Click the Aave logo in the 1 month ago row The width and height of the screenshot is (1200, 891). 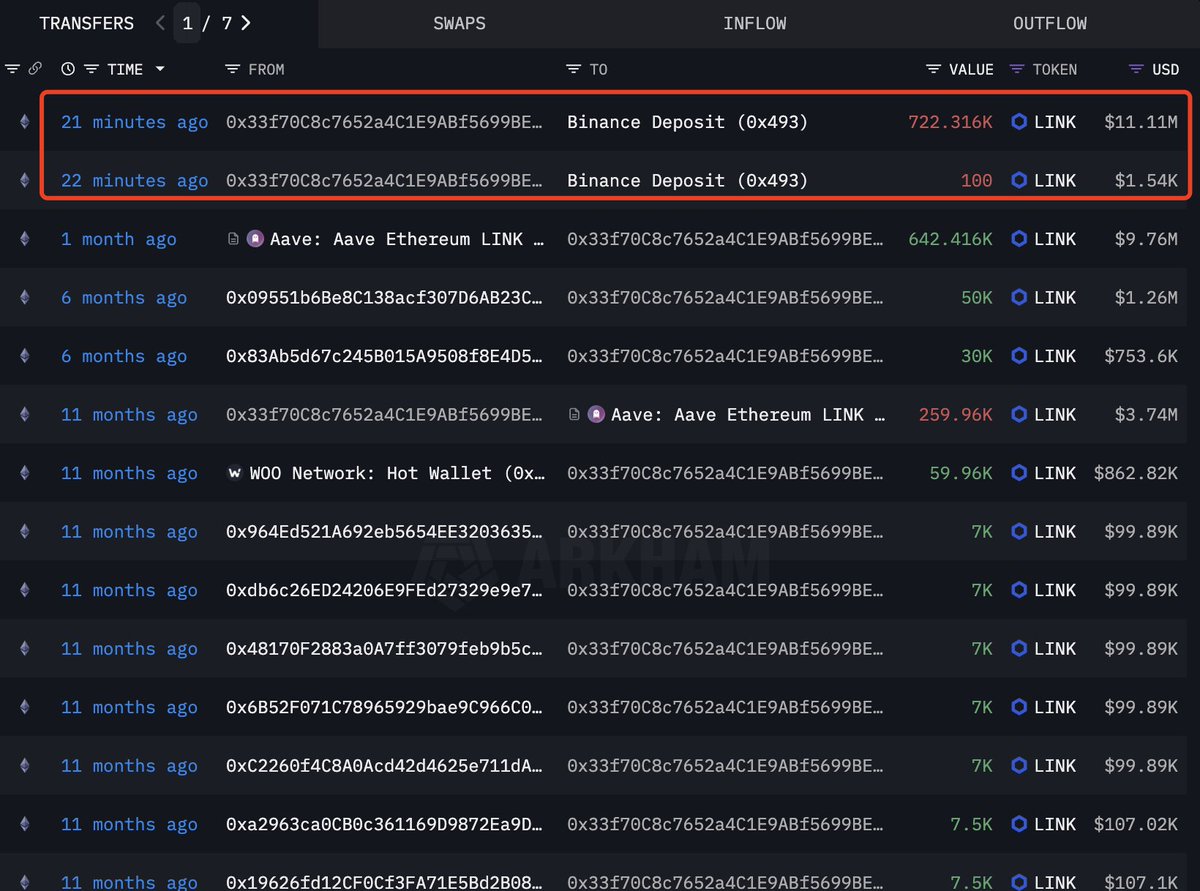(x=254, y=239)
